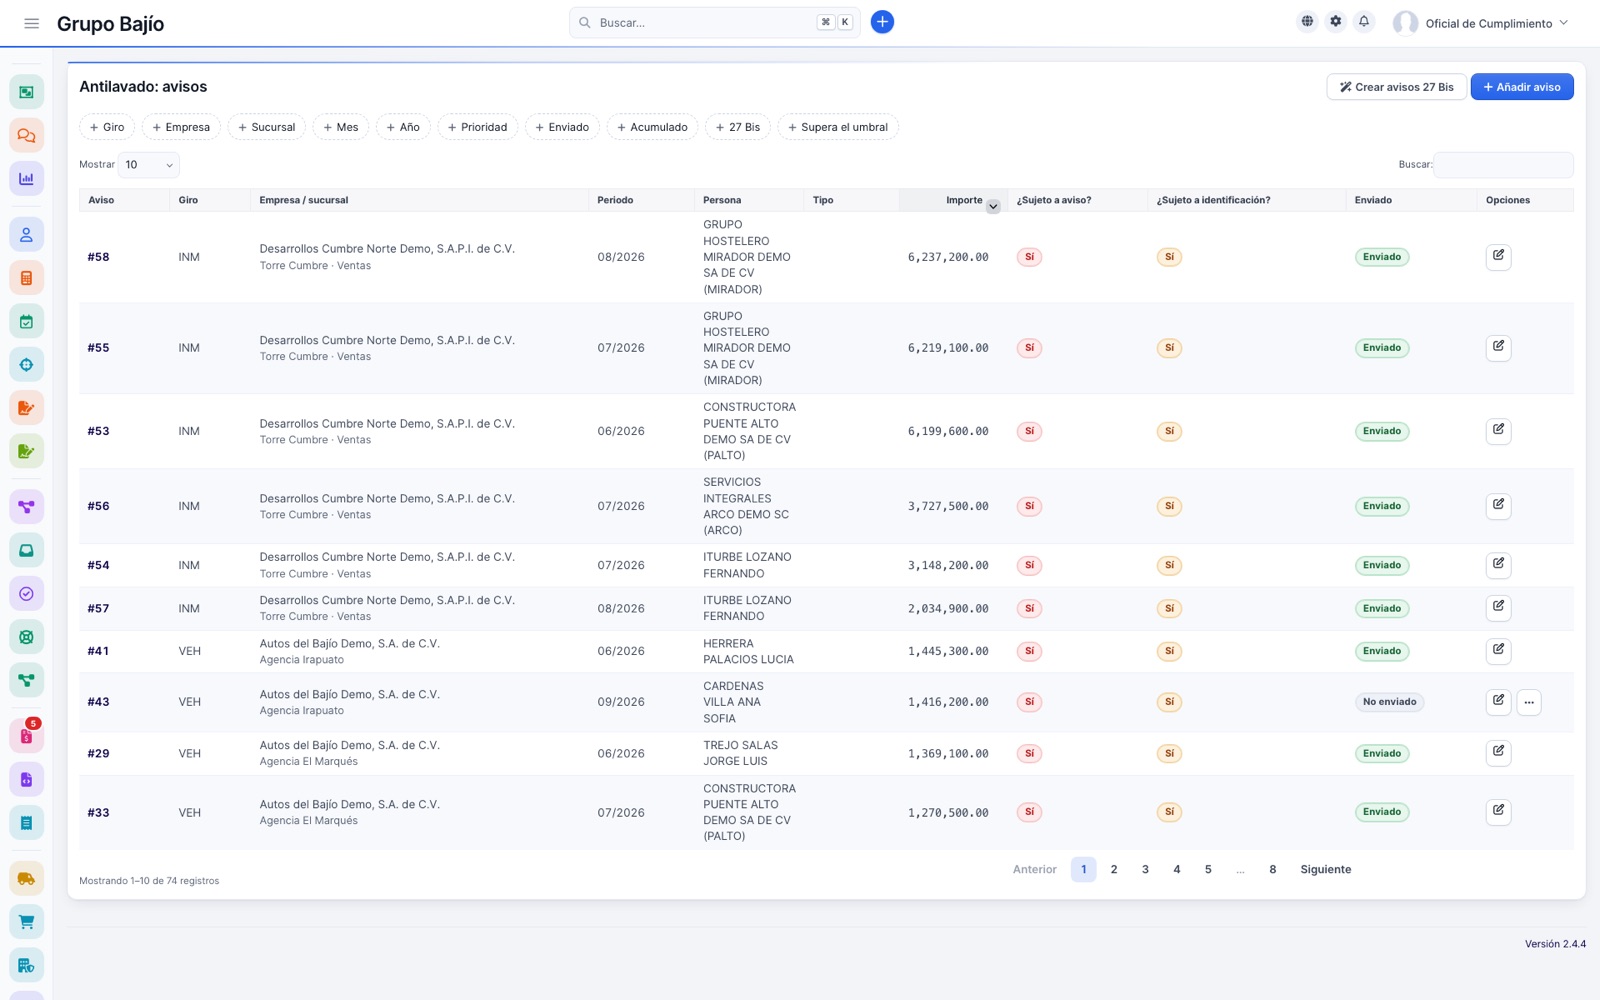Open the invoice icon with badge 5
The width and height of the screenshot is (1600, 1000).
point(27,736)
